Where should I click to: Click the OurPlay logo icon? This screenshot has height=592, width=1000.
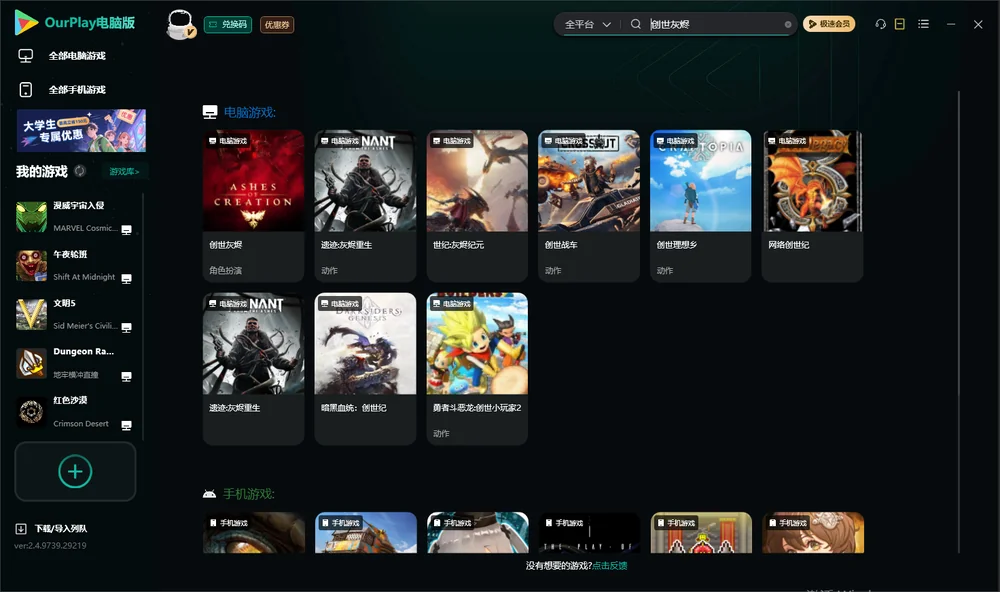(26, 22)
